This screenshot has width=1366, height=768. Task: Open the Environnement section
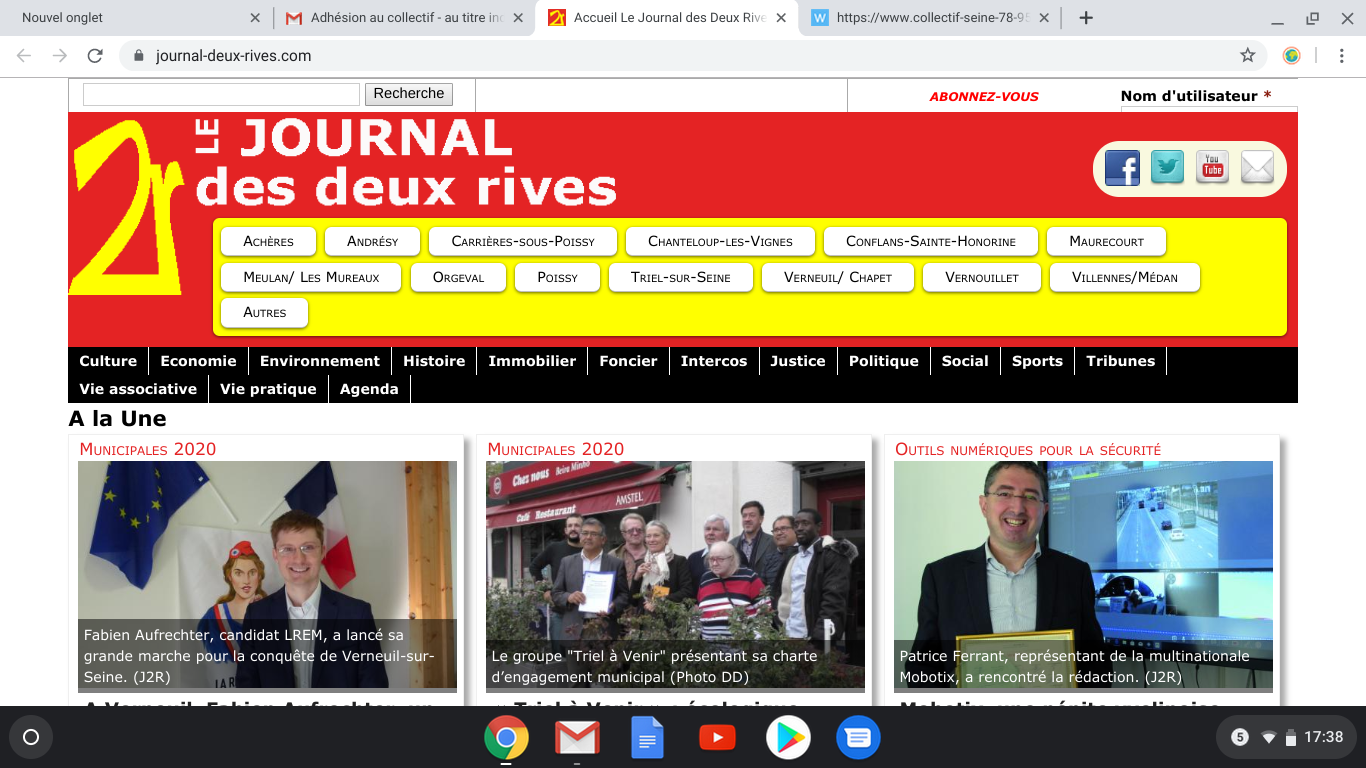point(320,361)
